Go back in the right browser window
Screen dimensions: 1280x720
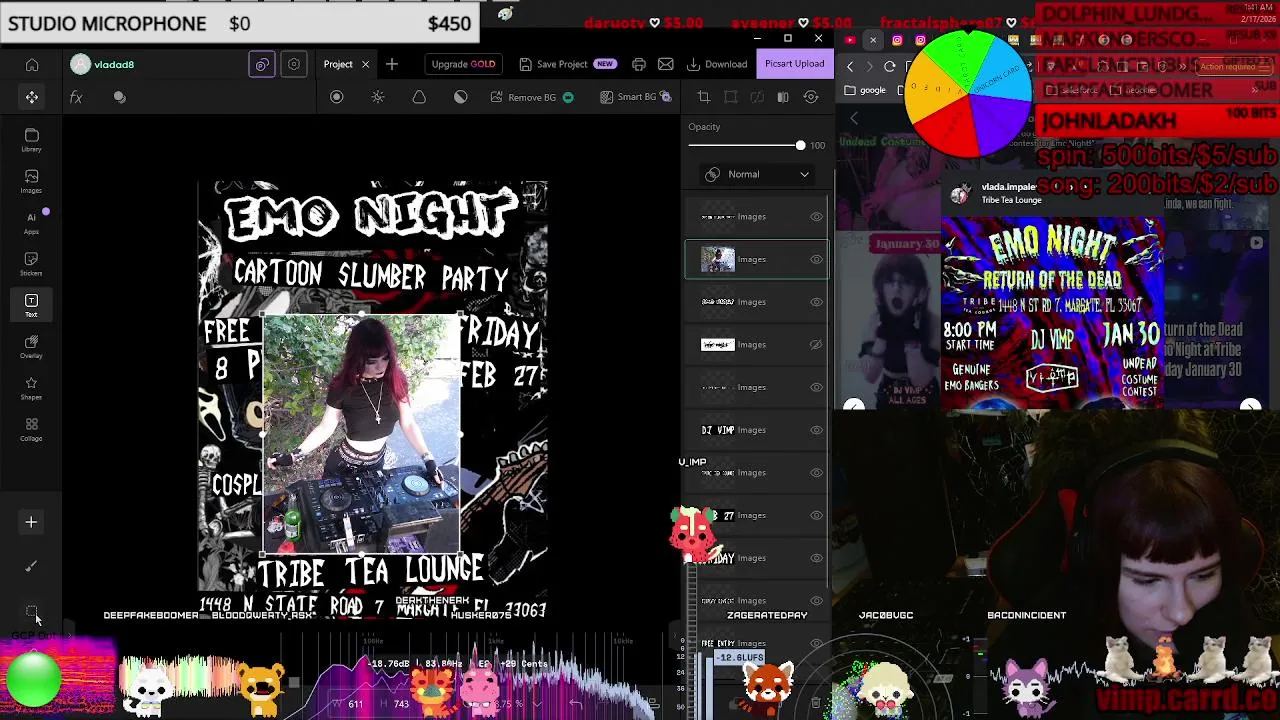pyautogui.click(x=850, y=66)
